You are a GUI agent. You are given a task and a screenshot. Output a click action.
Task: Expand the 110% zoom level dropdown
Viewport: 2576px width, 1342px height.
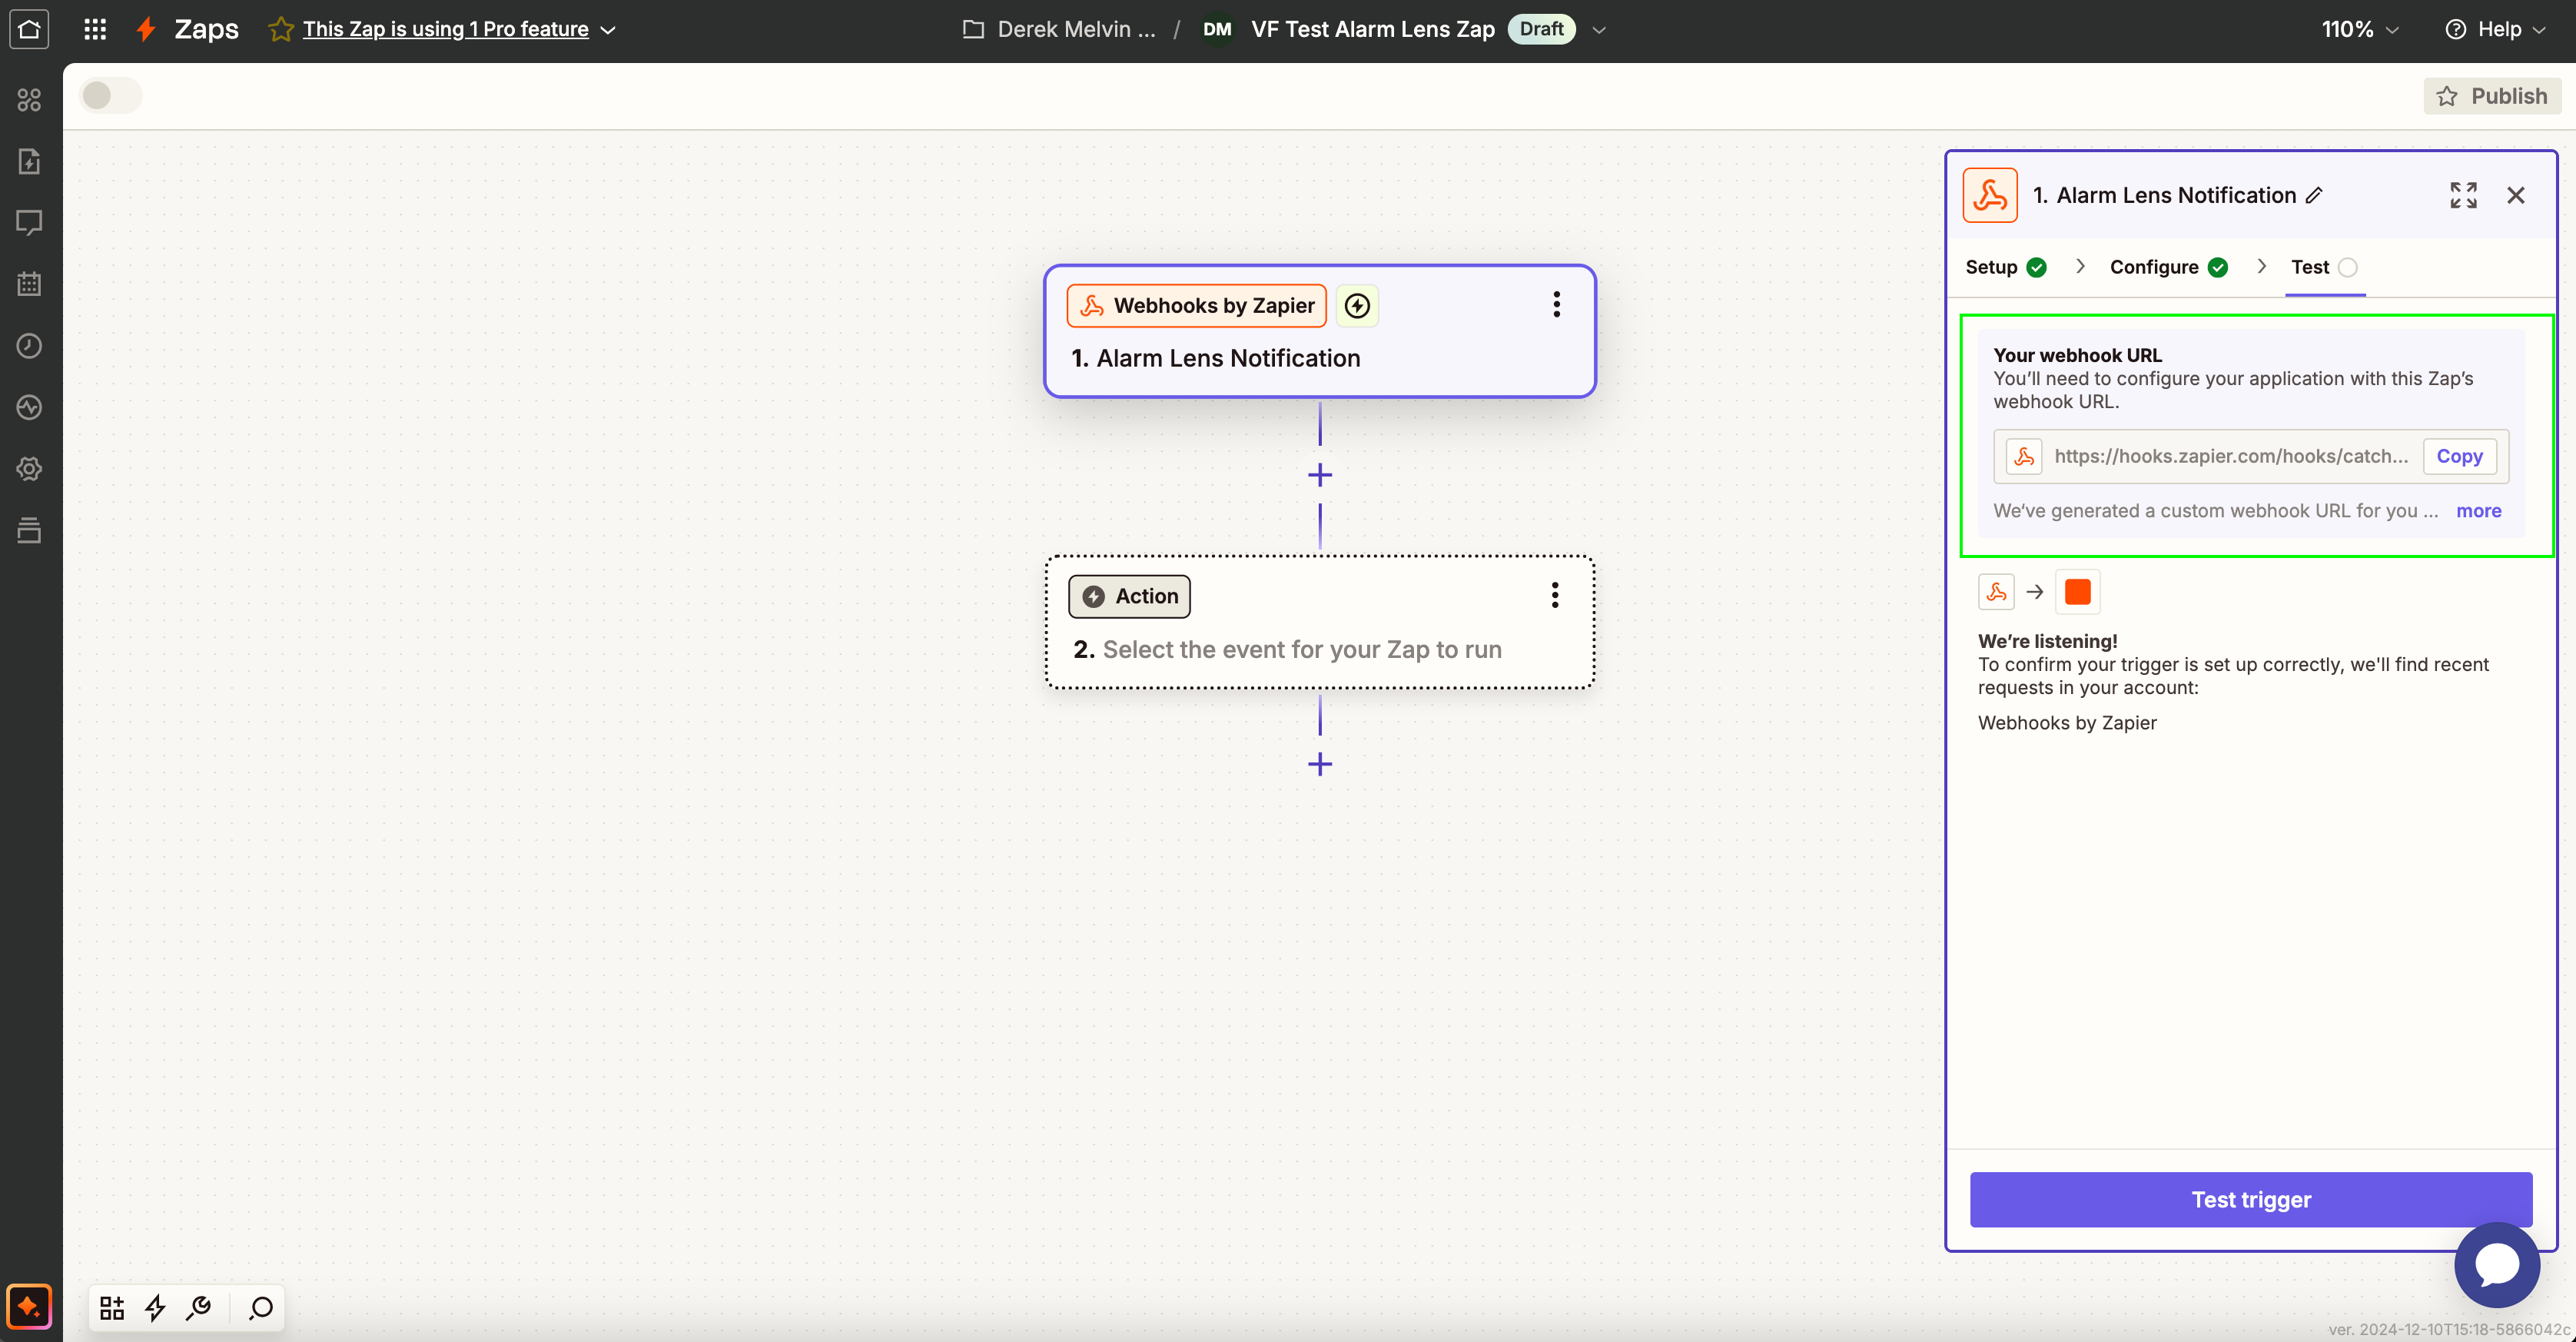pos(2359,29)
